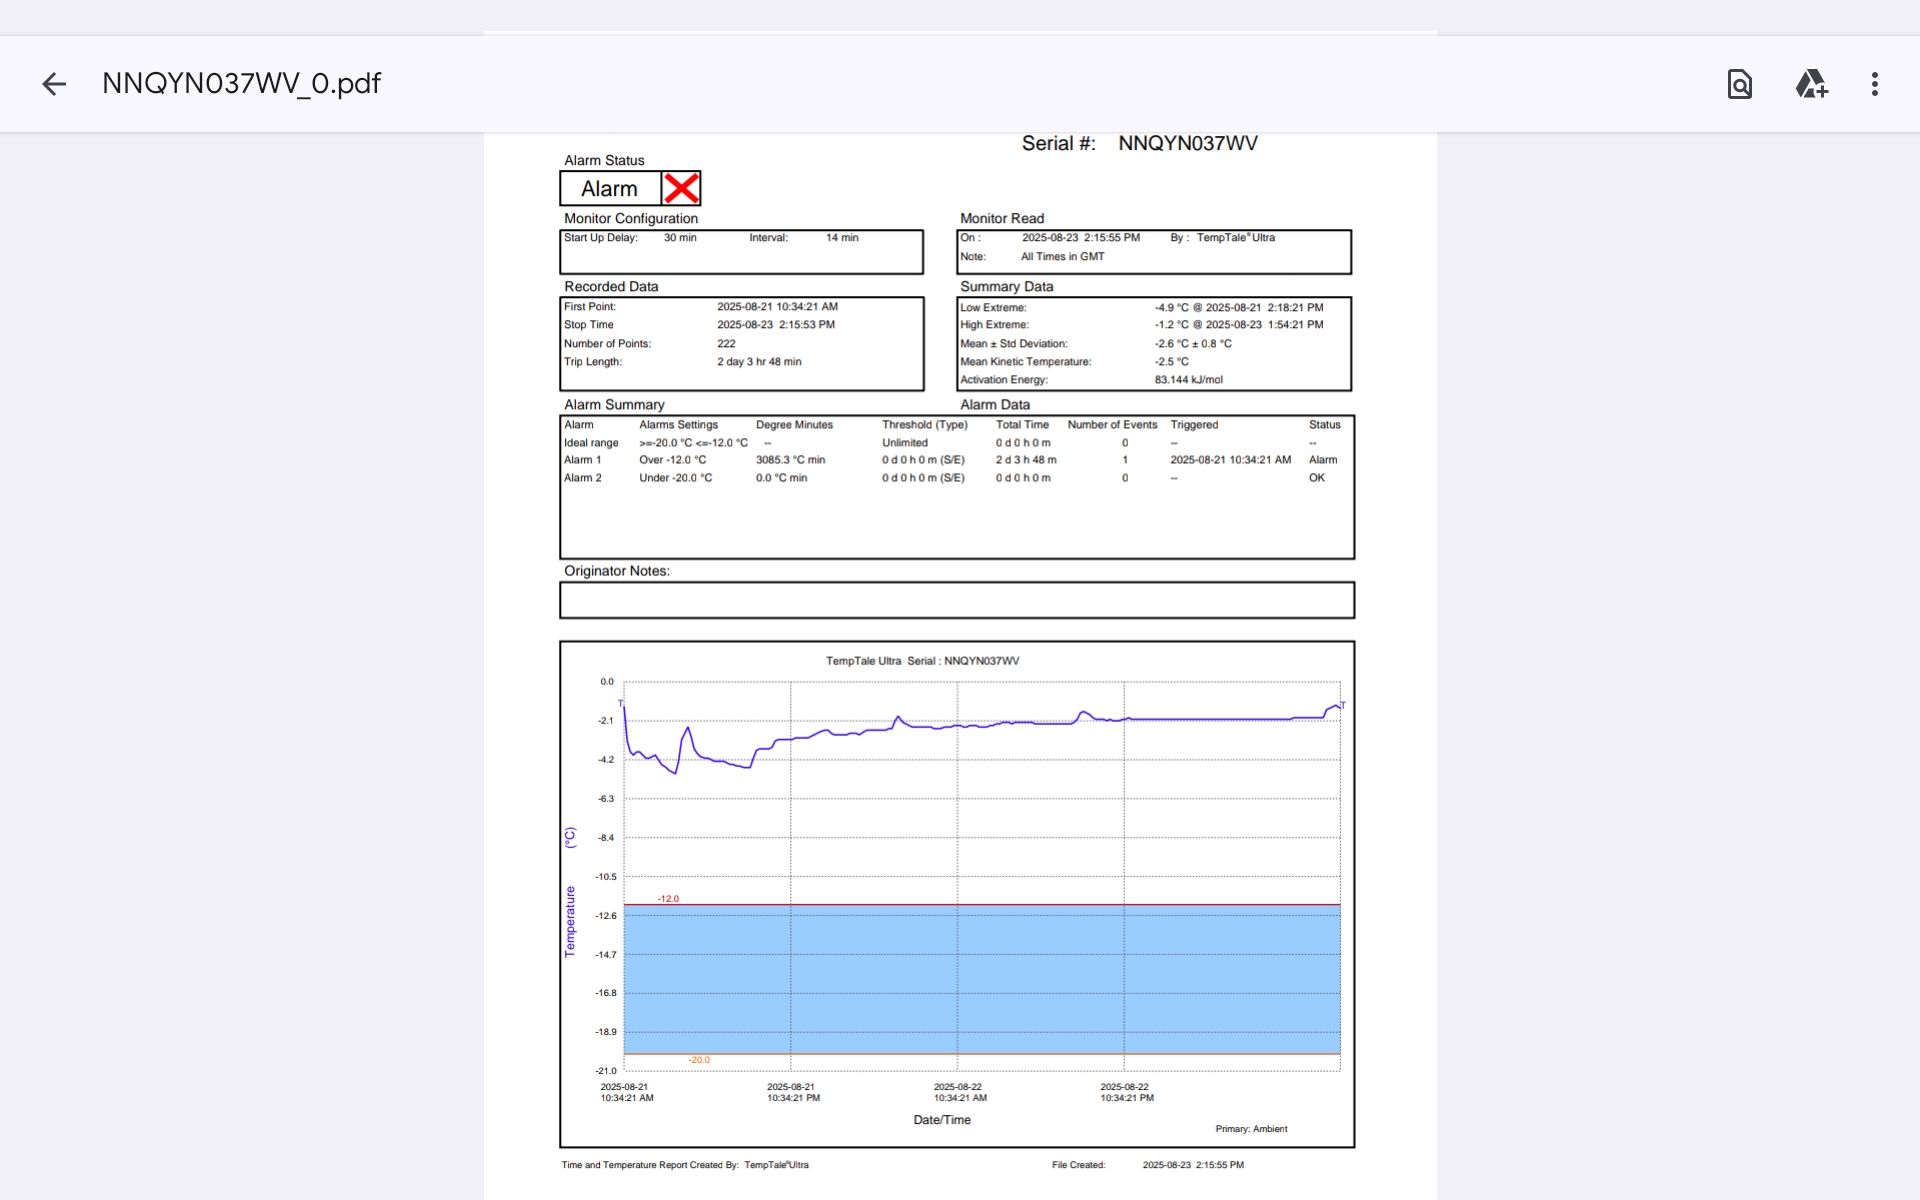1920x1200 pixels.
Task: Go back using the arrow icon
Action: [x=54, y=84]
